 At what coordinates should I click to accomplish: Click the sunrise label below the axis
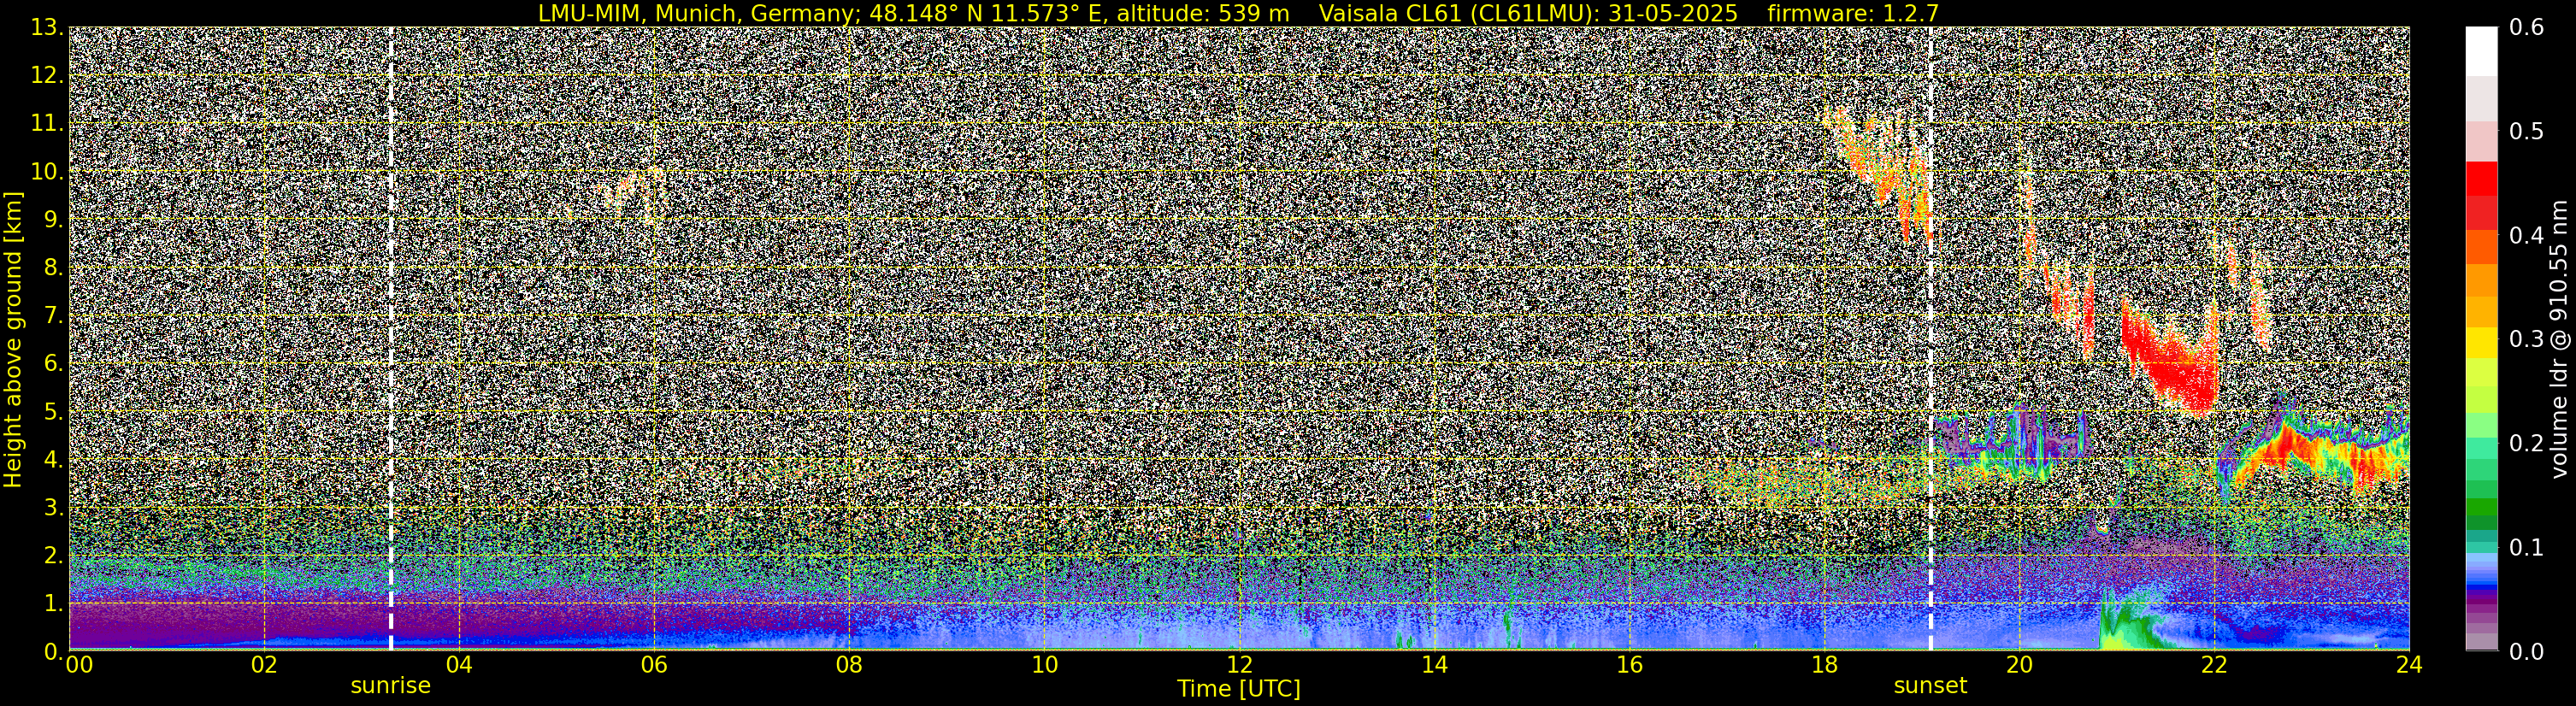tap(390, 686)
